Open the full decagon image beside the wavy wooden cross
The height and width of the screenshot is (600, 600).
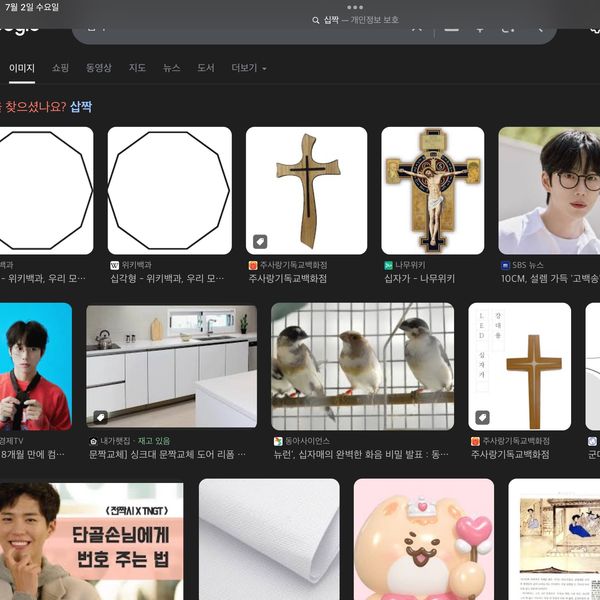[170, 191]
